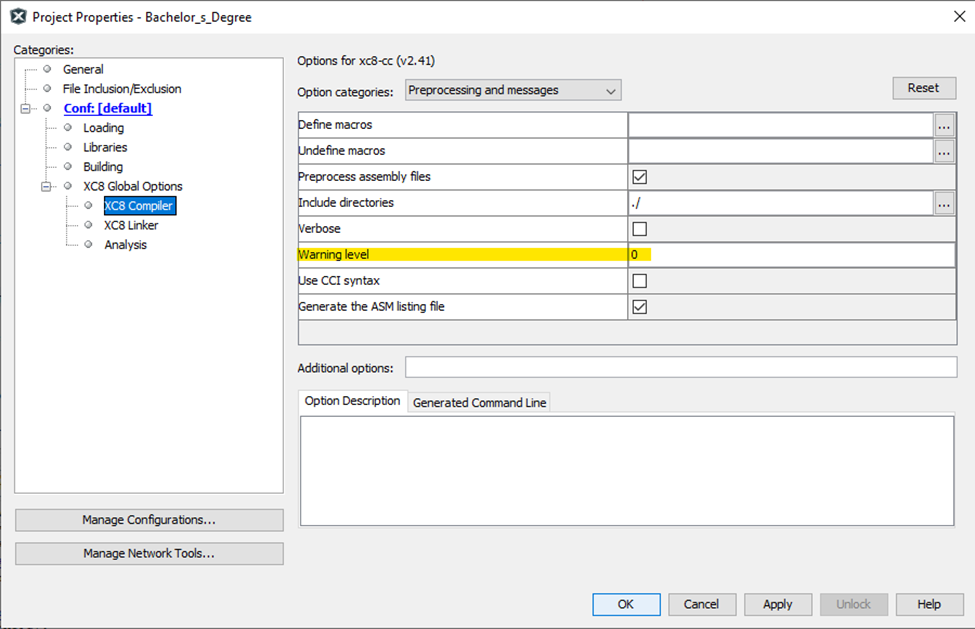This screenshot has height=629, width=975.
Task: Click the Verbose row label
Action: [320, 229]
